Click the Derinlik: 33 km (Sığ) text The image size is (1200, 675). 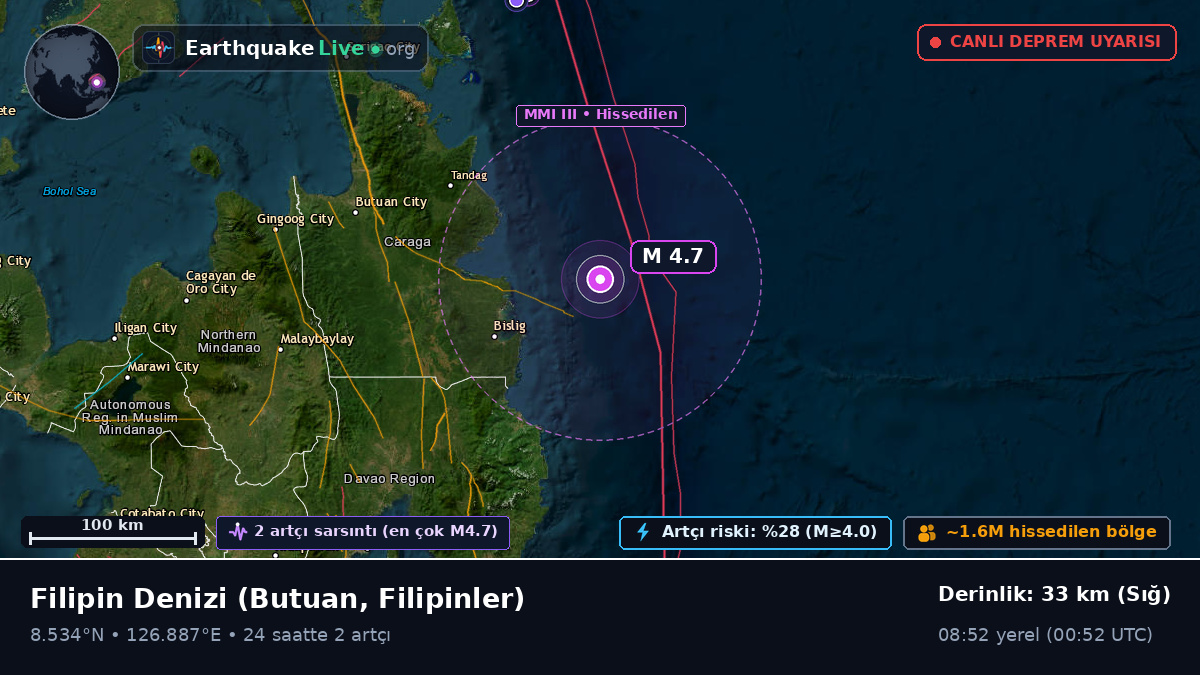tap(1054, 595)
